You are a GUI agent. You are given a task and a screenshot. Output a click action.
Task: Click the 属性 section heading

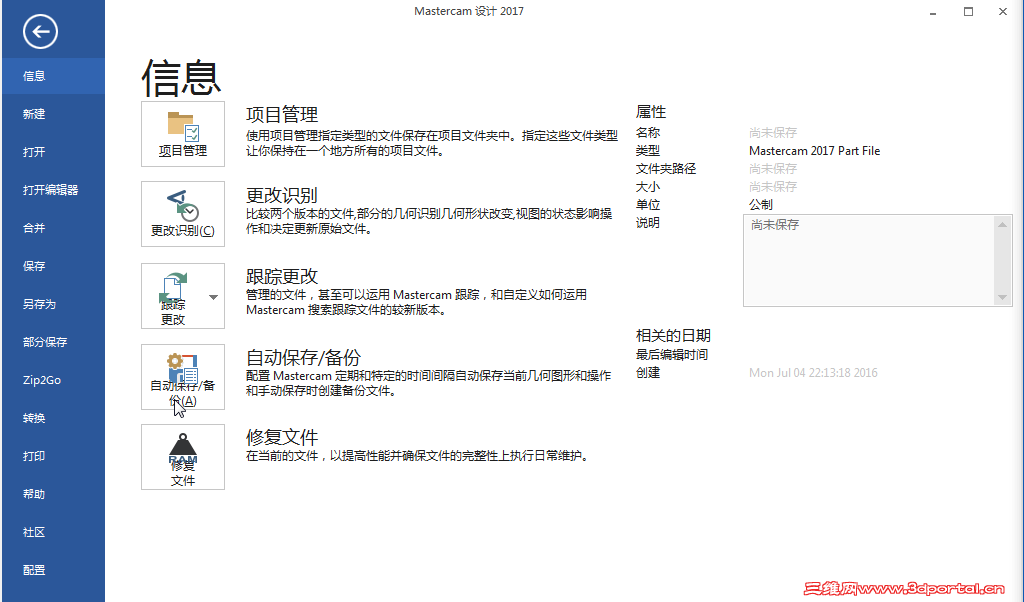pyautogui.click(x=650, y=112)
